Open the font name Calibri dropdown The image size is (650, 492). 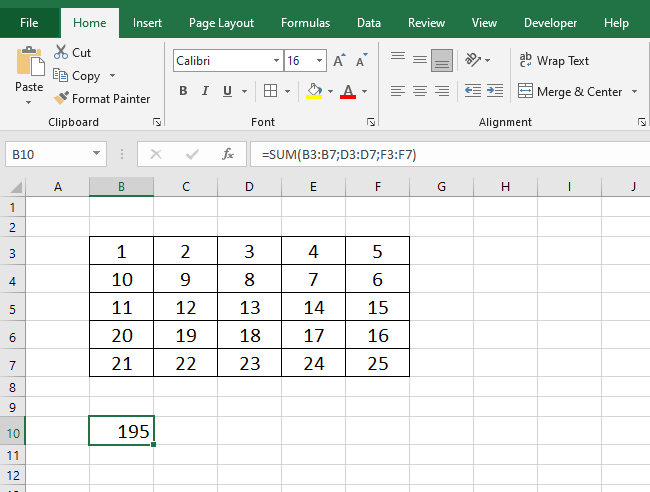[274, 61]
